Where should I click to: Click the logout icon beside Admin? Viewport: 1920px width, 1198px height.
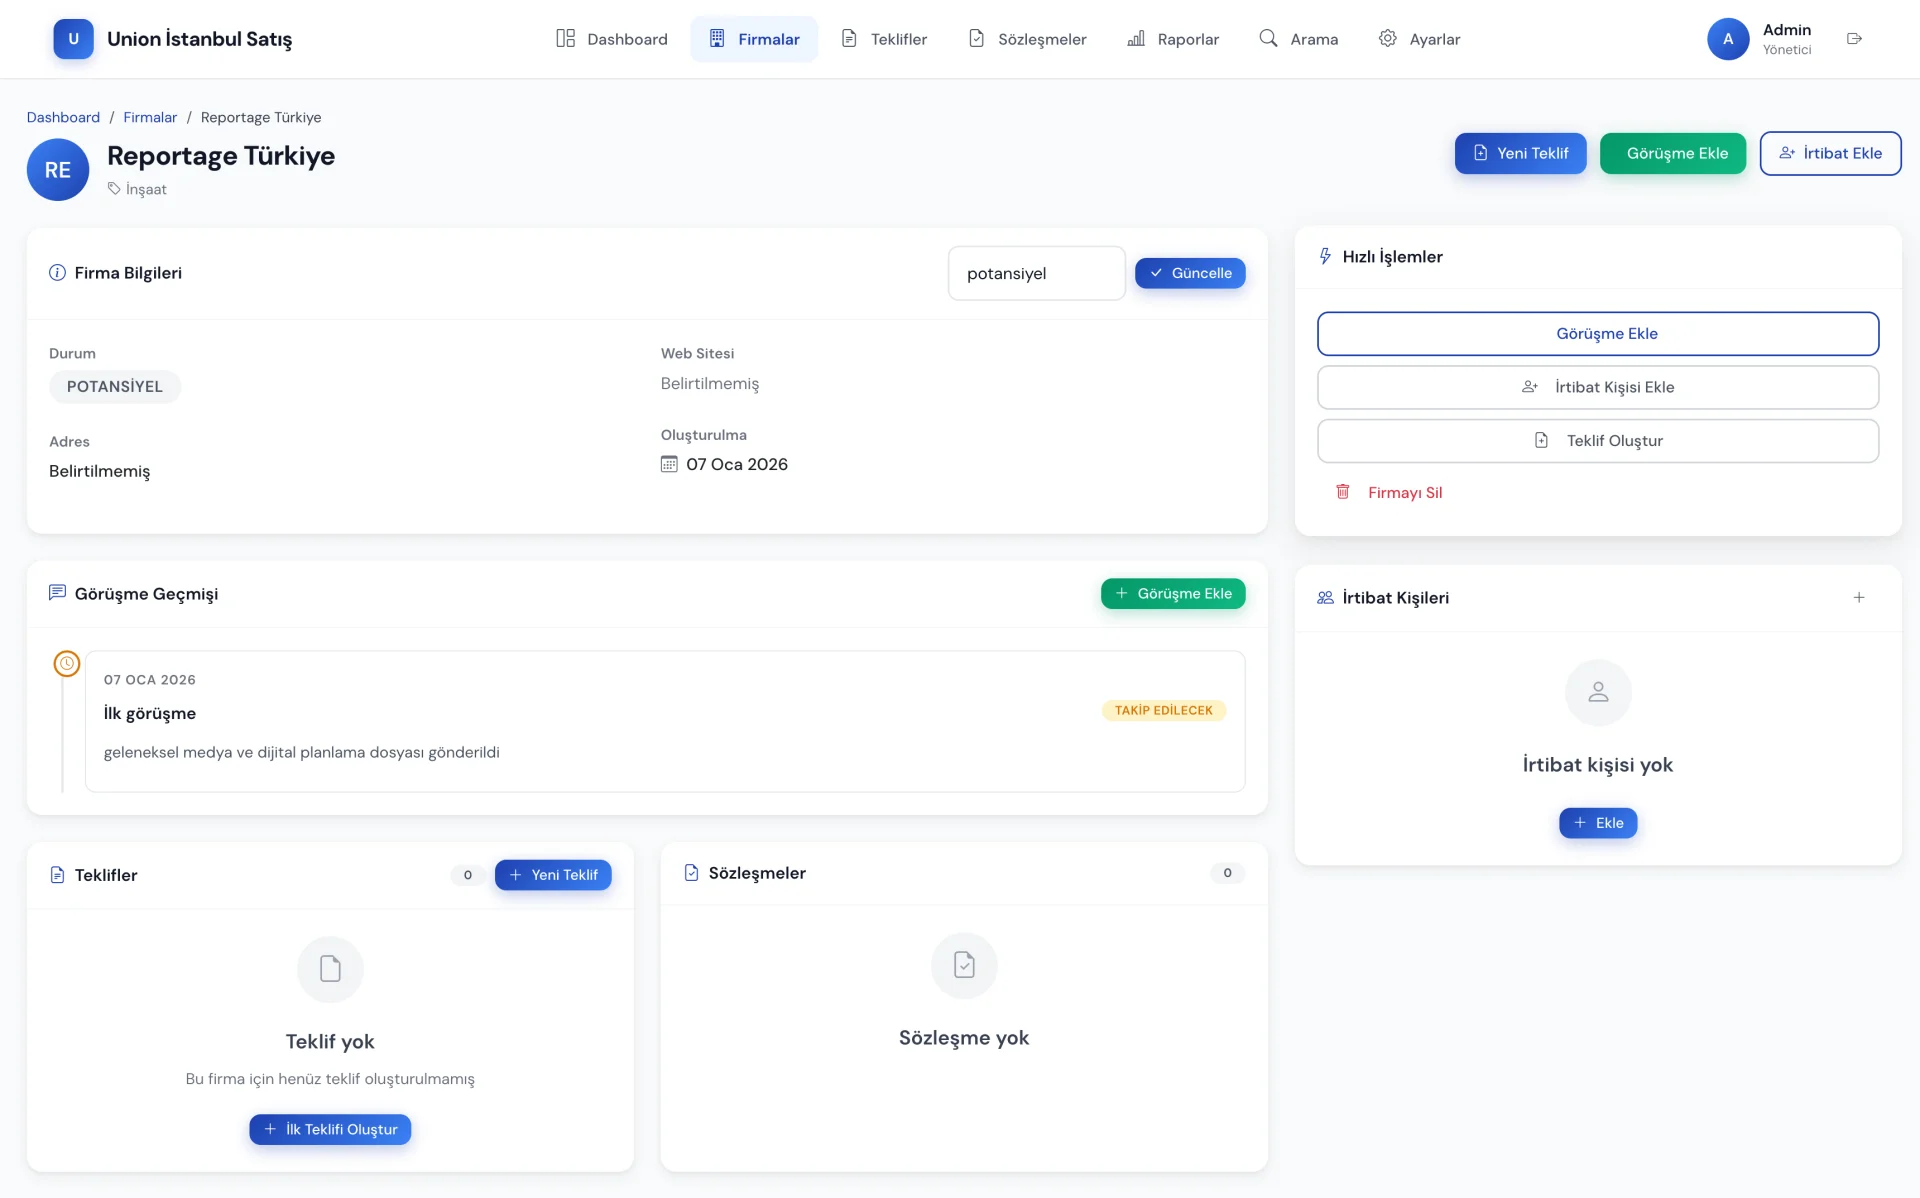pos(1854,39)
